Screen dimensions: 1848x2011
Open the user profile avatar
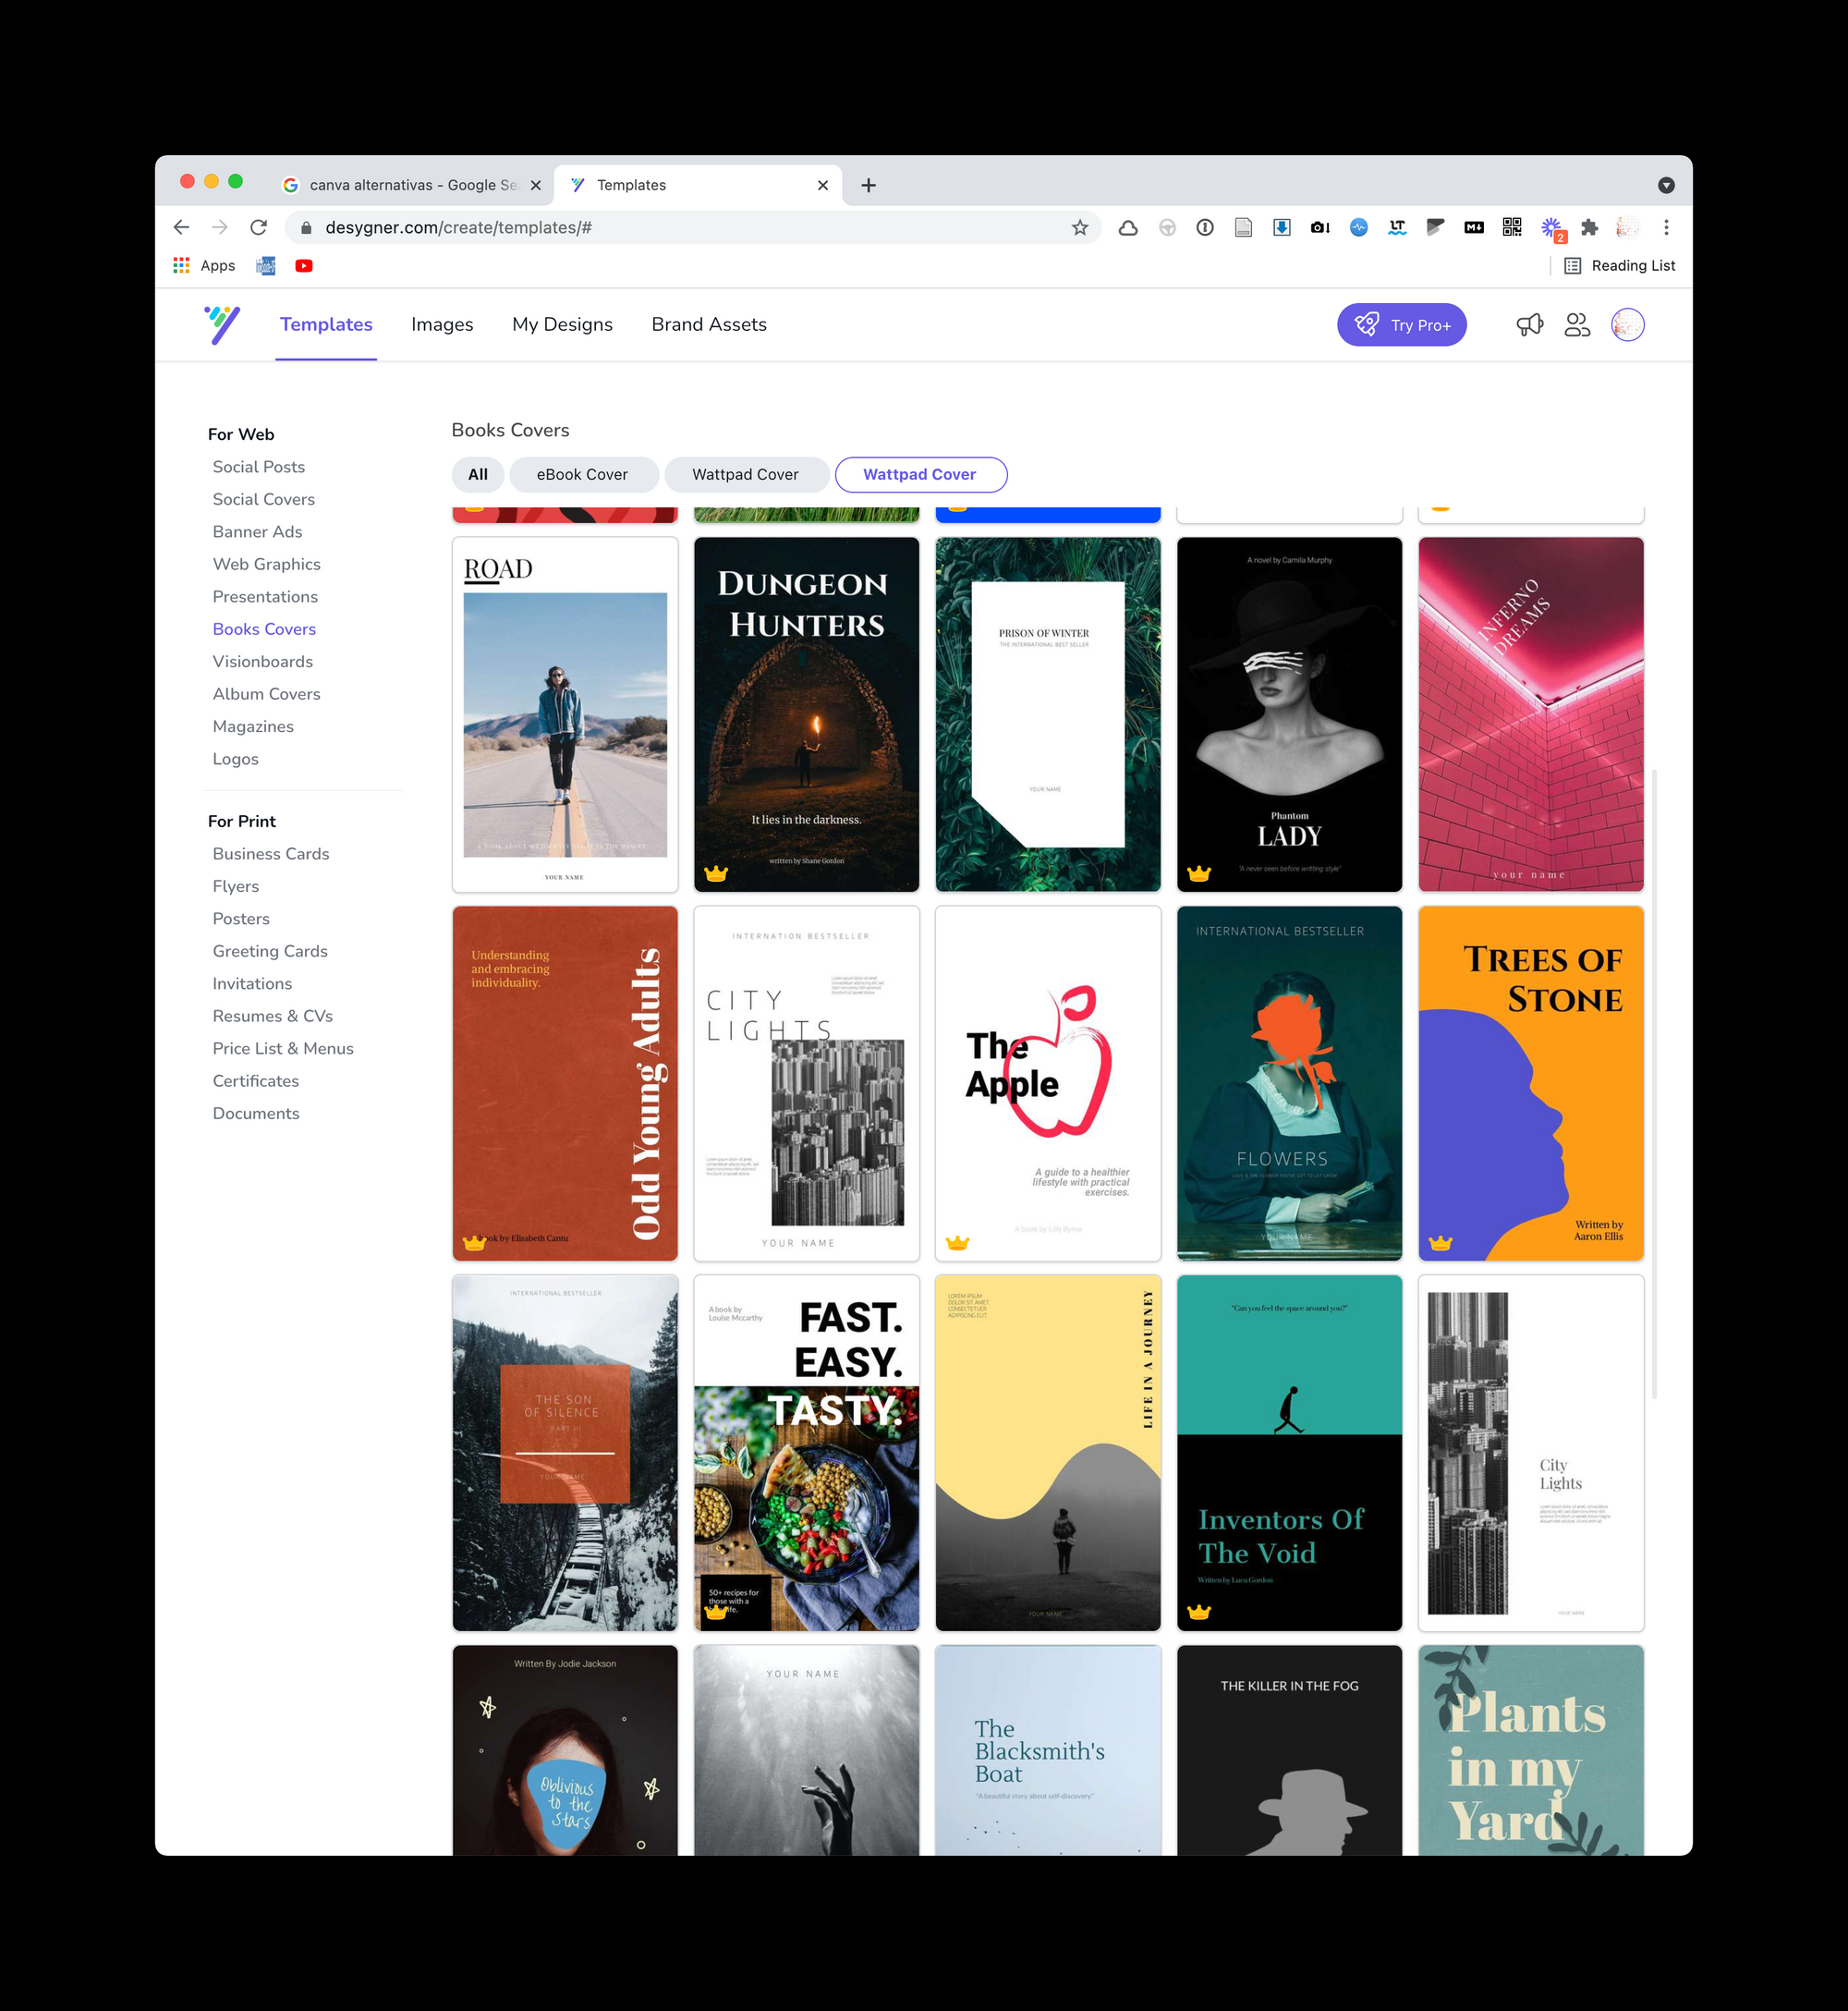tap(1627, 325)
